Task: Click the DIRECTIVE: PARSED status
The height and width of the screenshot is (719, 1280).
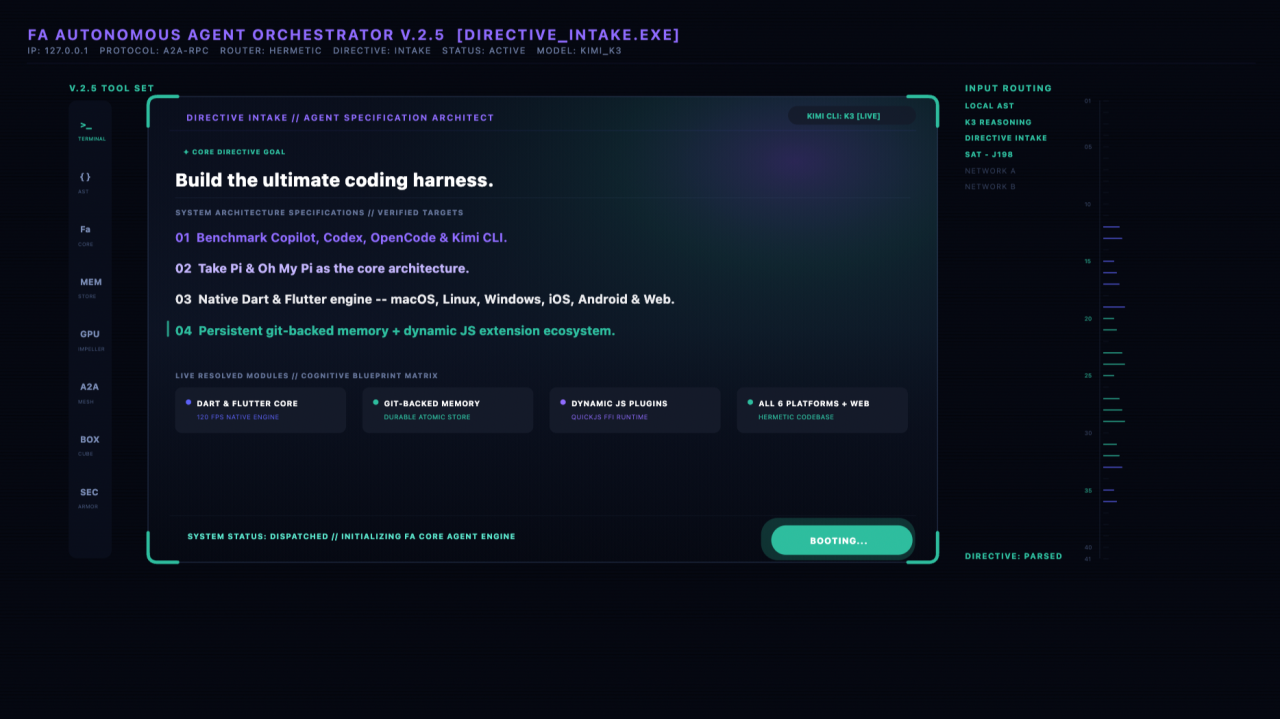Action: point(1014,556)
